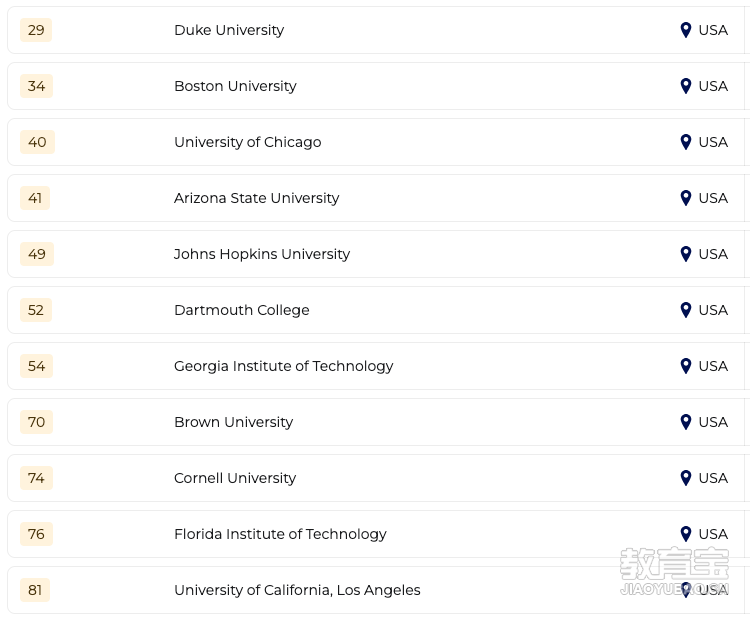
Task: Select Dartmouth College location pin icon
Action: click(685, 310)
